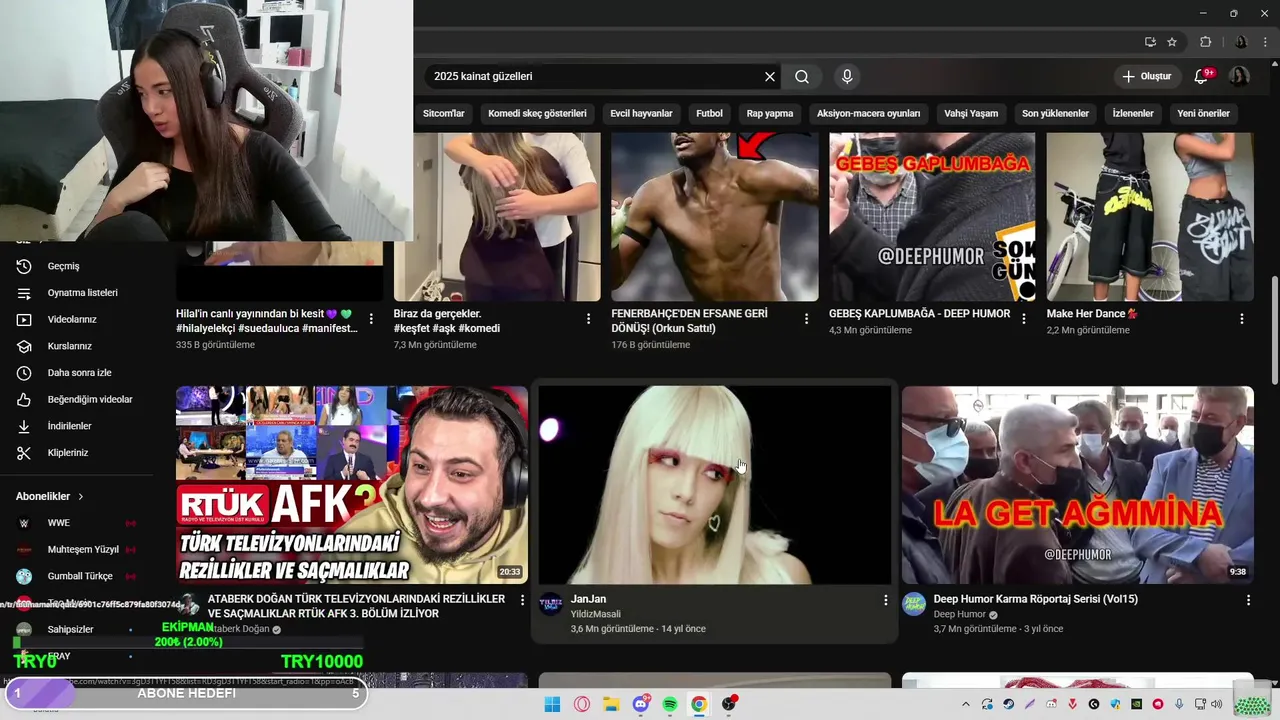Viewport: 1280px width, 720px height.
Task: Select the Son yüklenenler chip
Action: point(1055,113)
